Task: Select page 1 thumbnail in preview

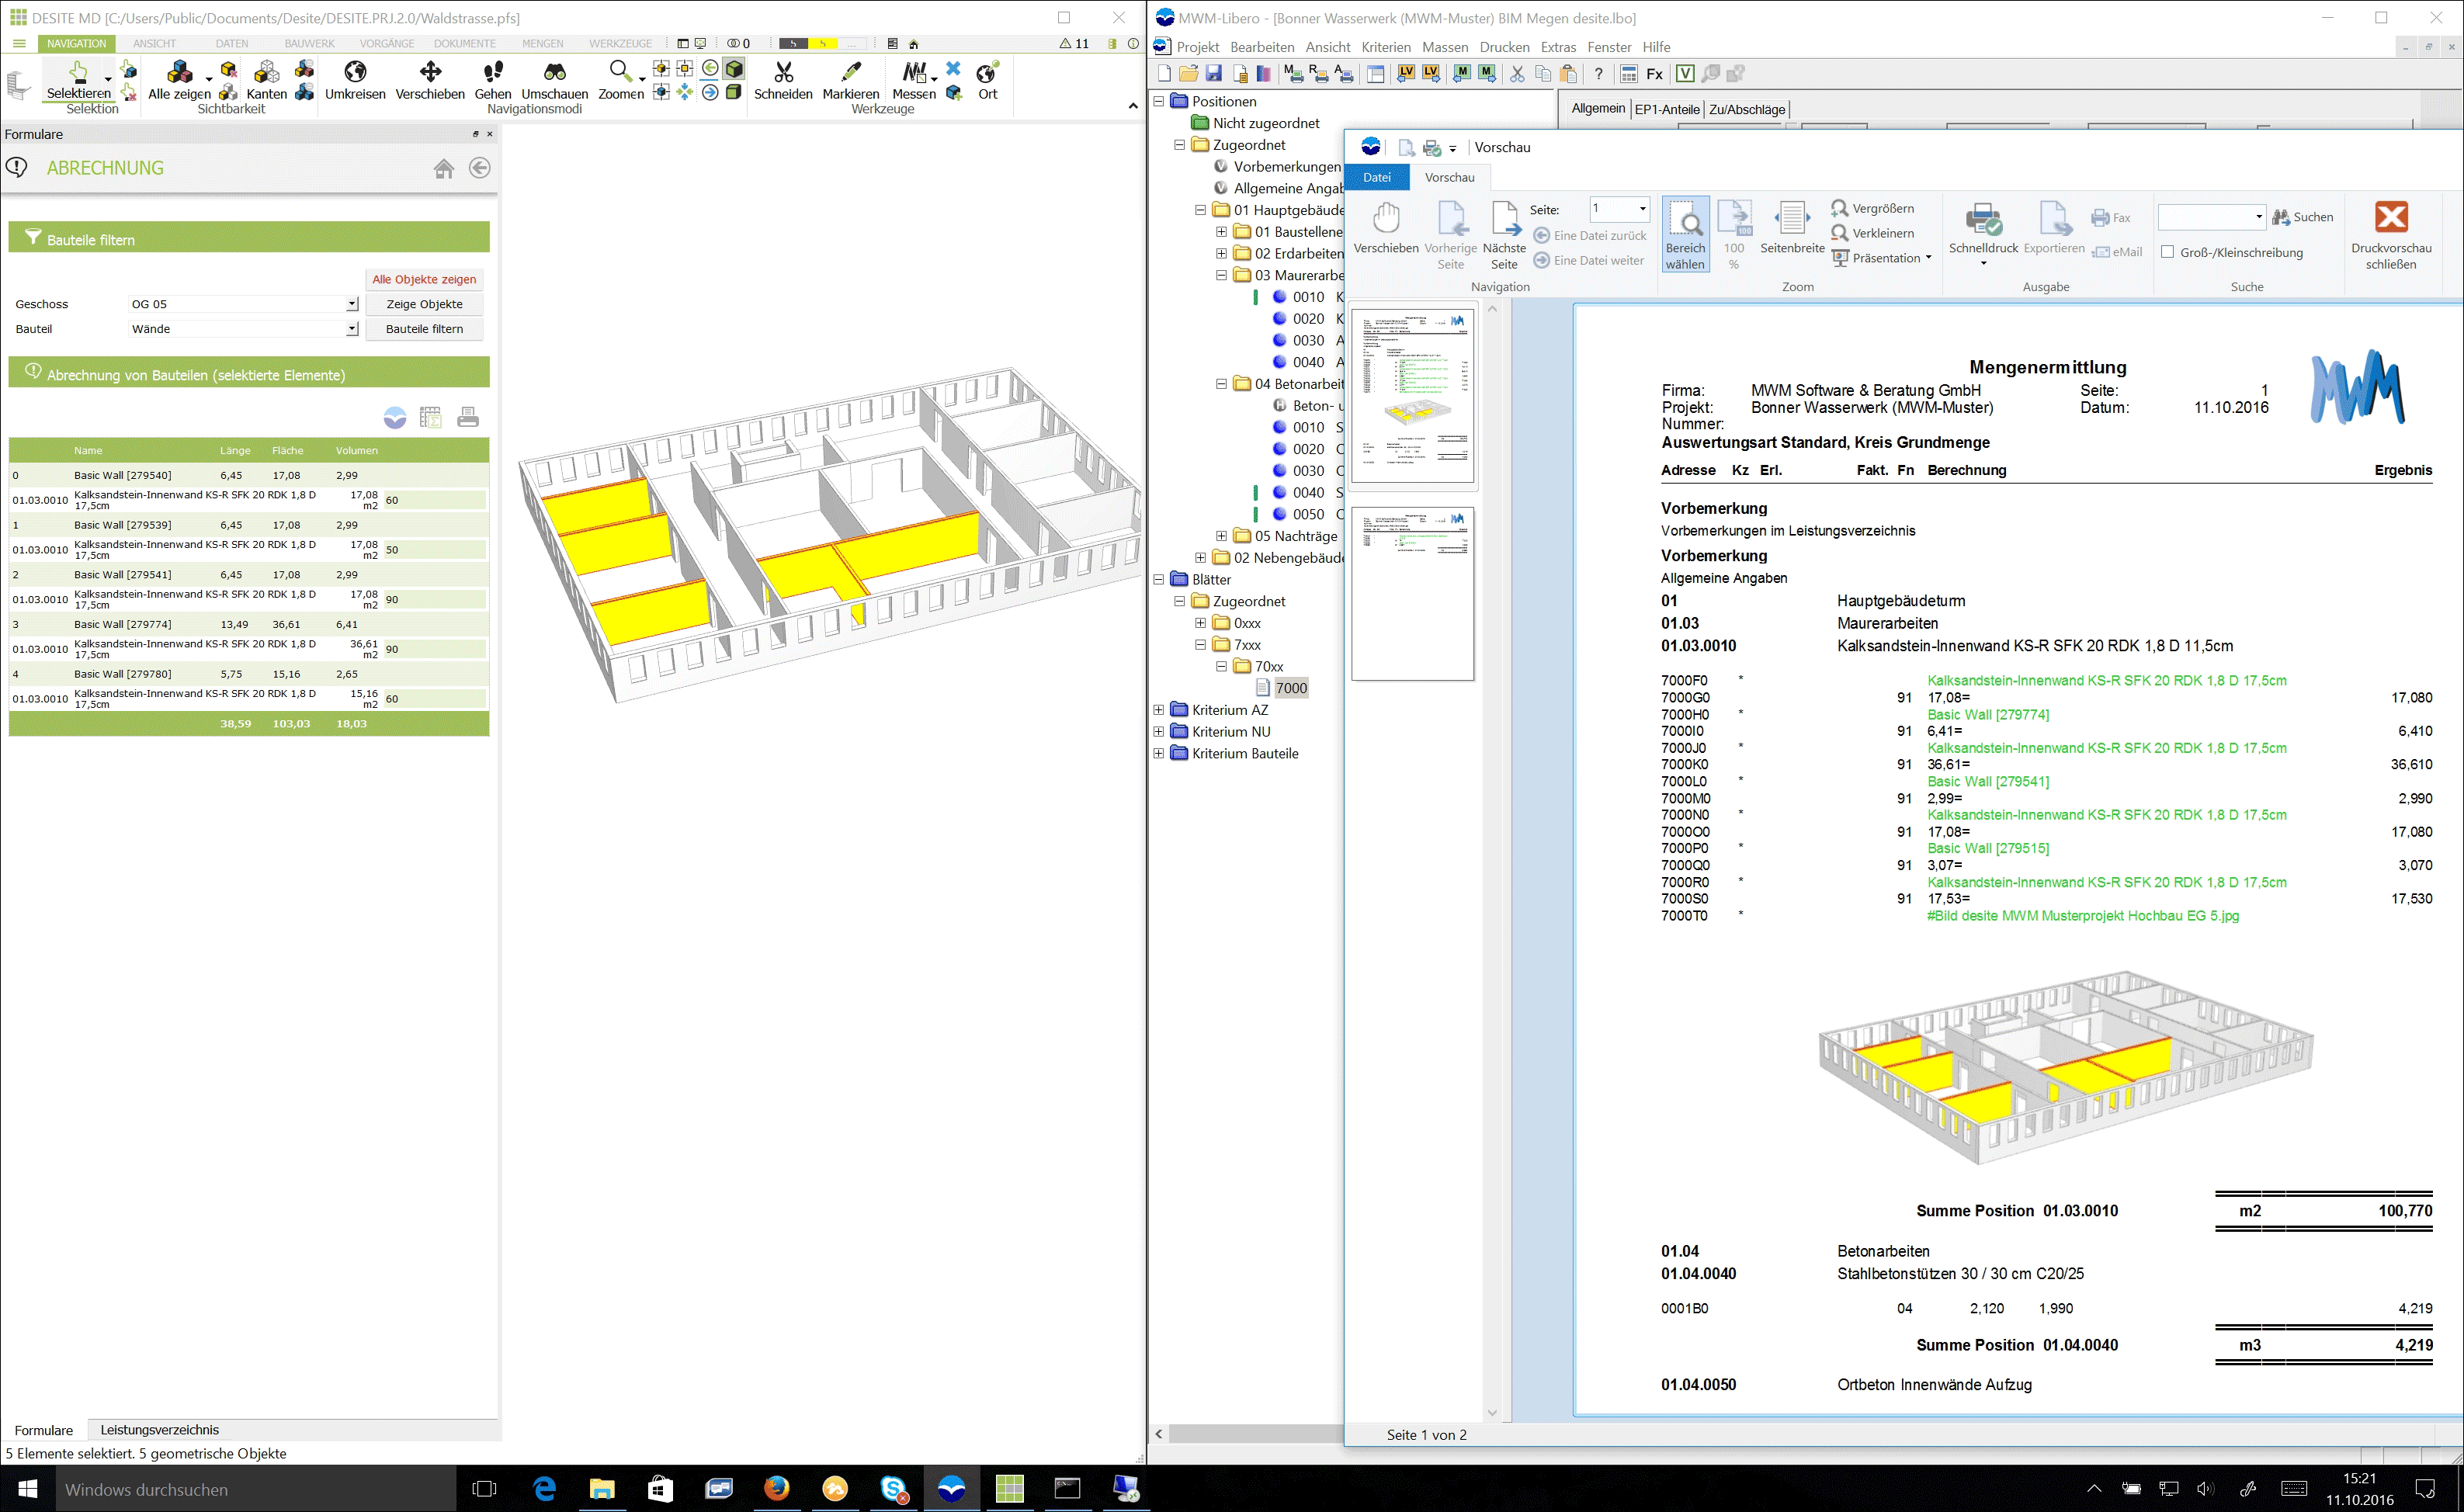Action: (1412, 396)
